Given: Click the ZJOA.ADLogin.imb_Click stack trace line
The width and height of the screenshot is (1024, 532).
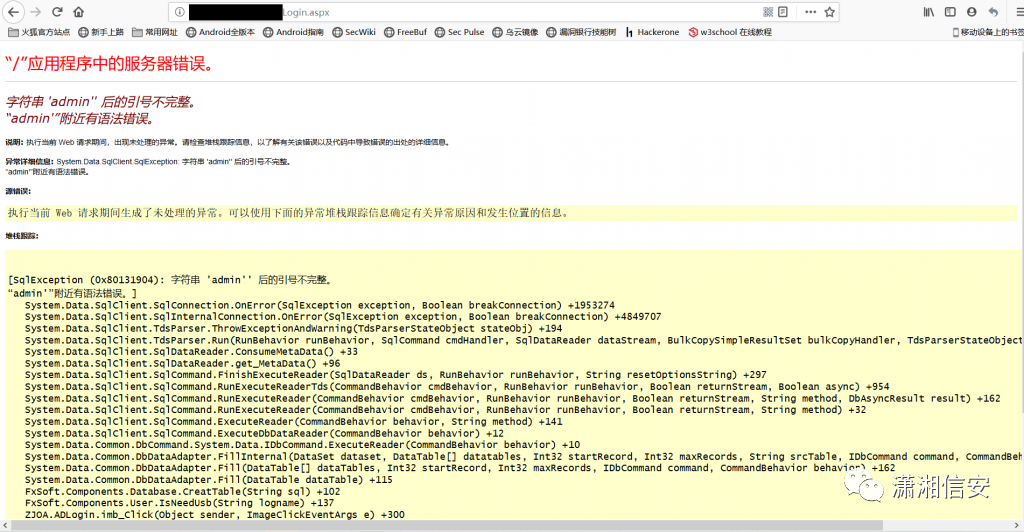Looking at the screenshot, I should (x=215, y=514).
